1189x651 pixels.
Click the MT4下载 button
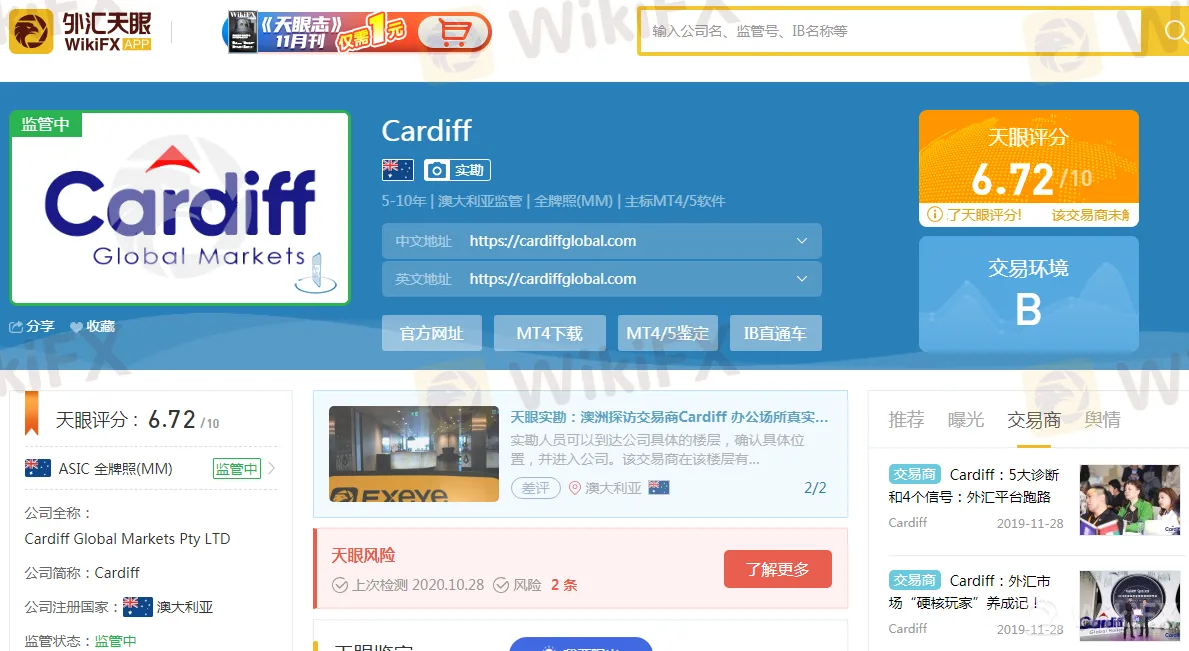click(549, 333)
